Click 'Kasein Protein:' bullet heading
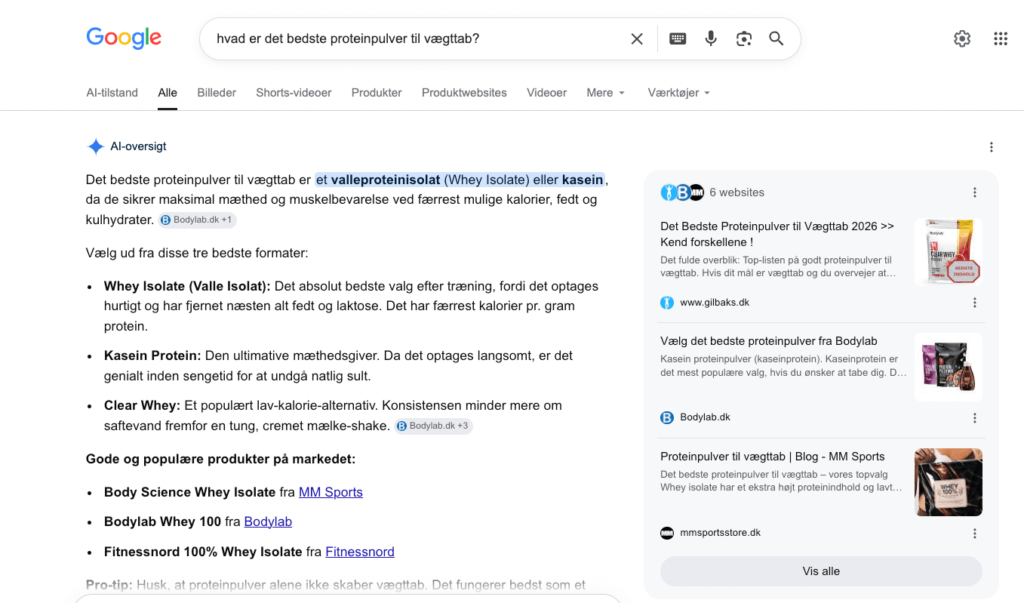The width and height of the screenshot is (1024, 603). pyautogui.click(x=152, y=356)
